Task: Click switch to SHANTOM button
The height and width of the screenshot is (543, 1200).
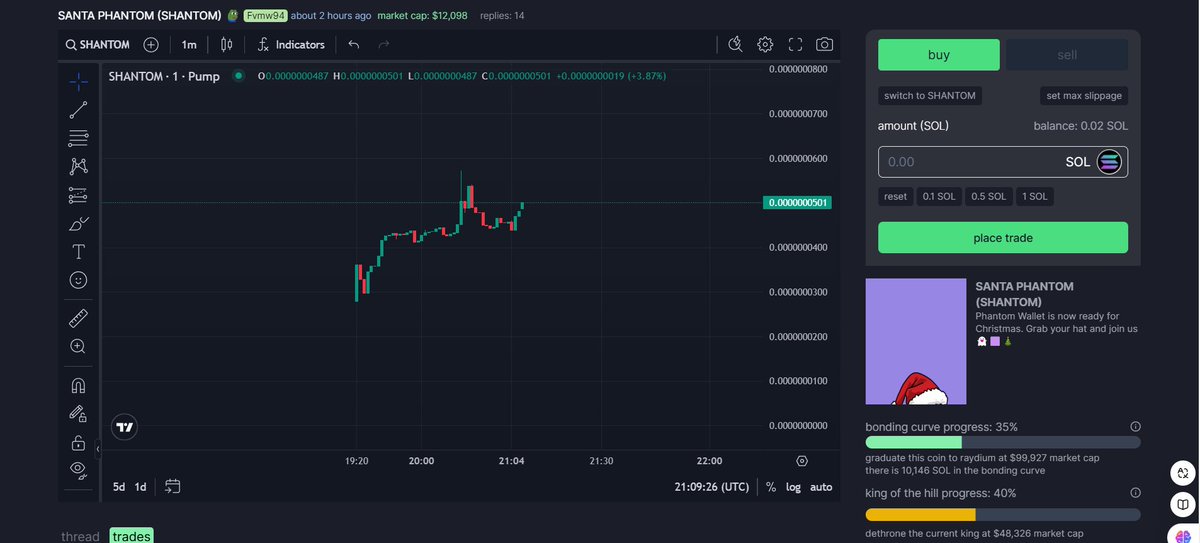Action: (x=930, y=96)
